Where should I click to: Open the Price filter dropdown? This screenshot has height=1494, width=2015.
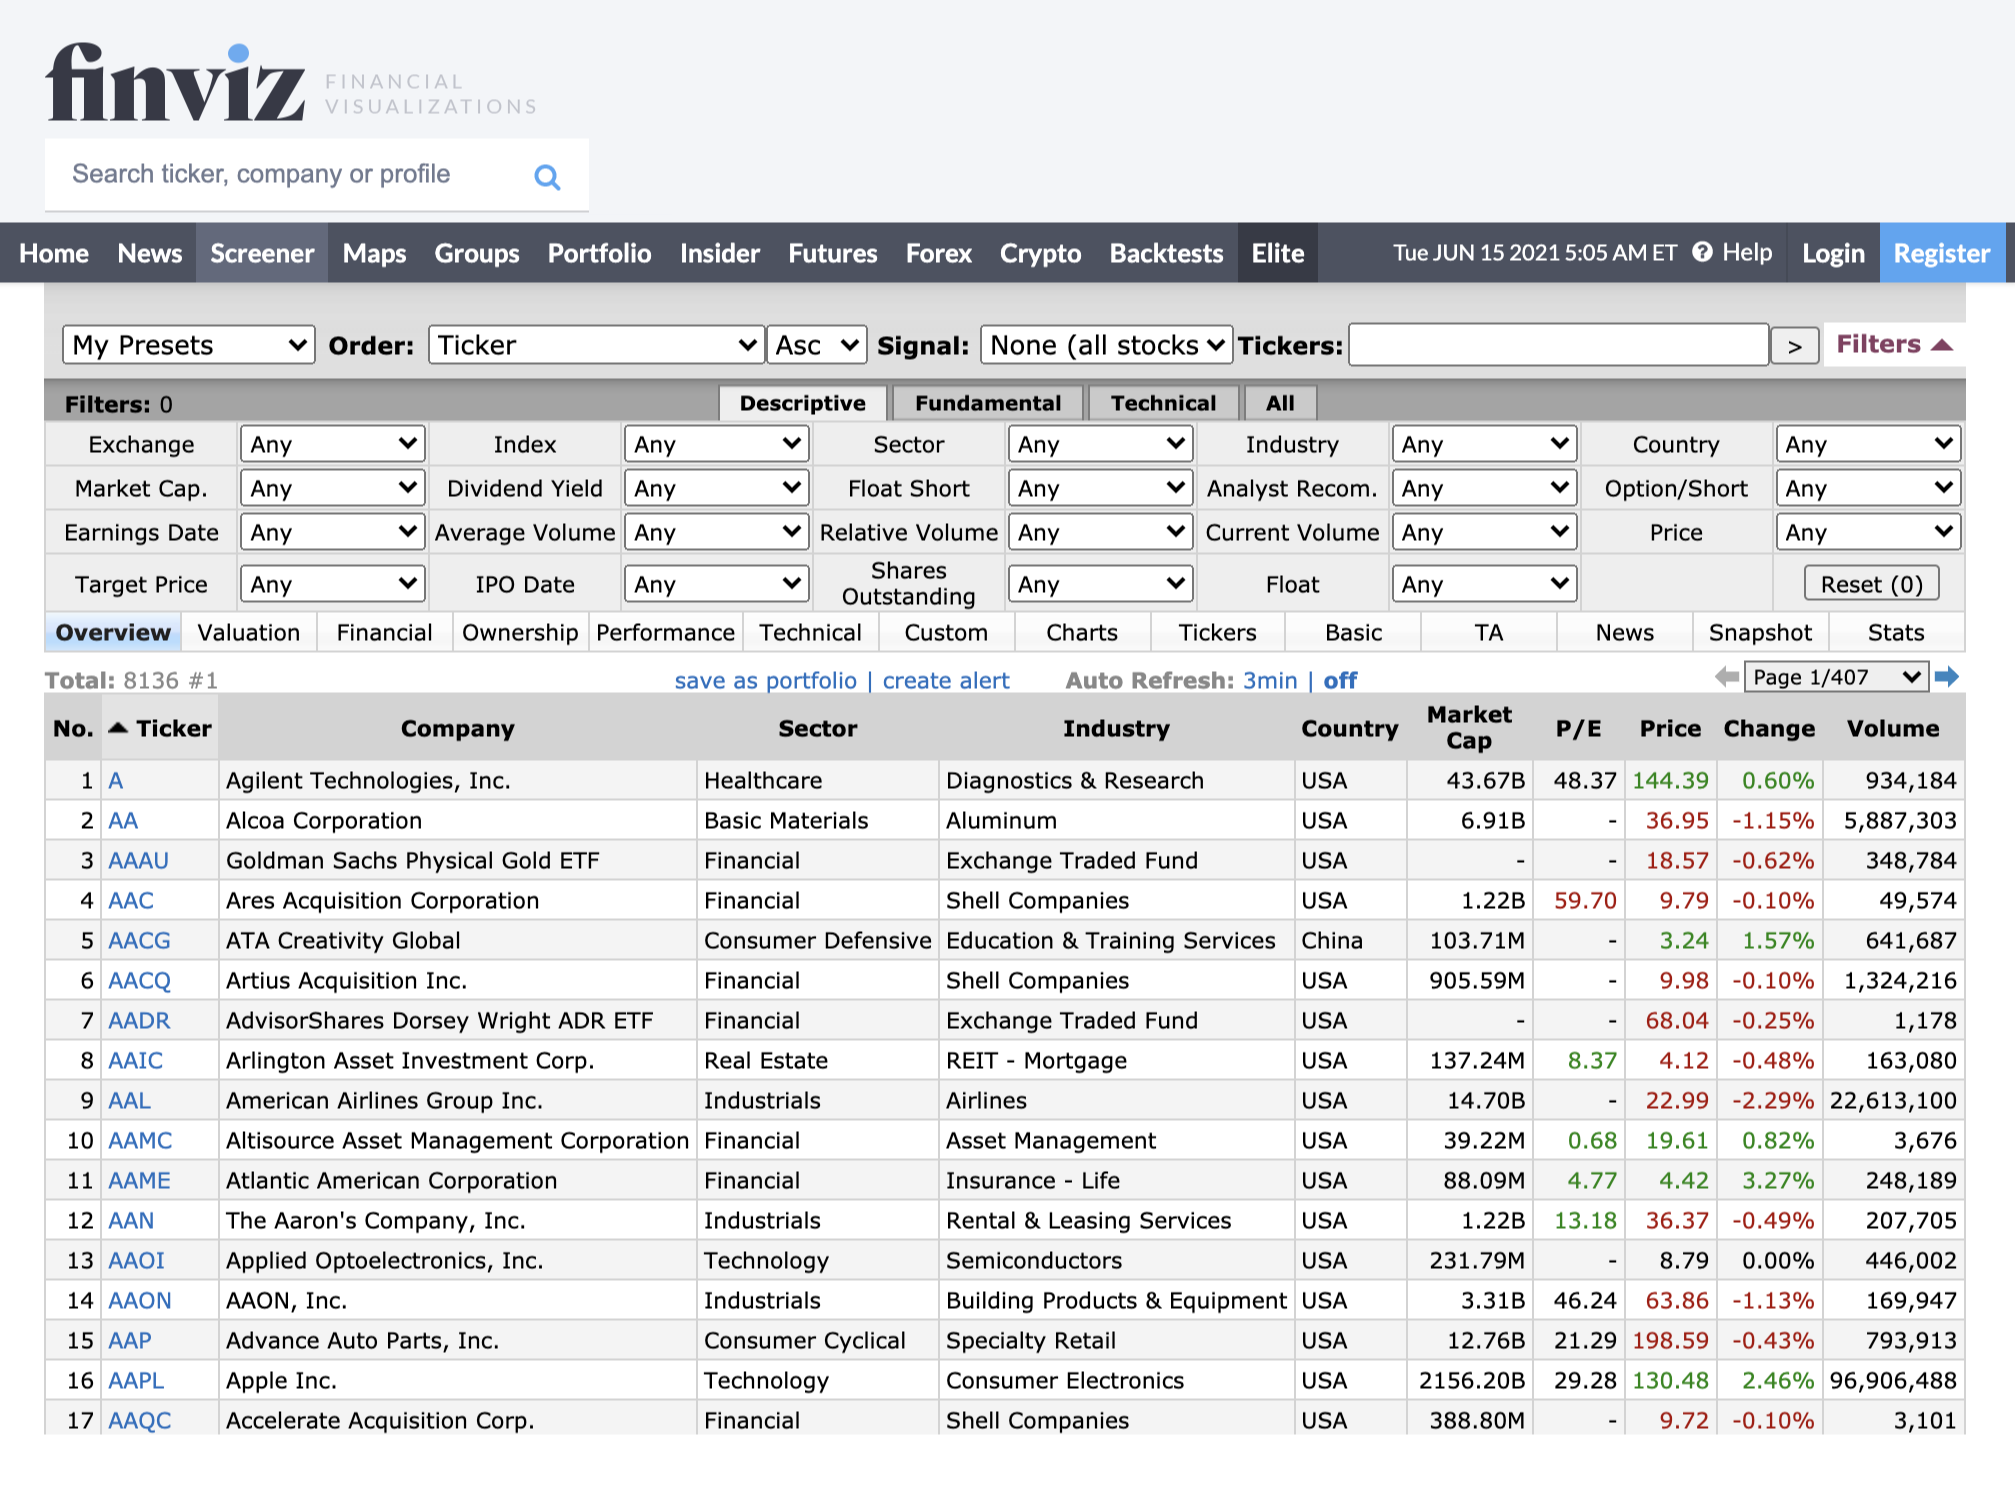pos(1868,532)
